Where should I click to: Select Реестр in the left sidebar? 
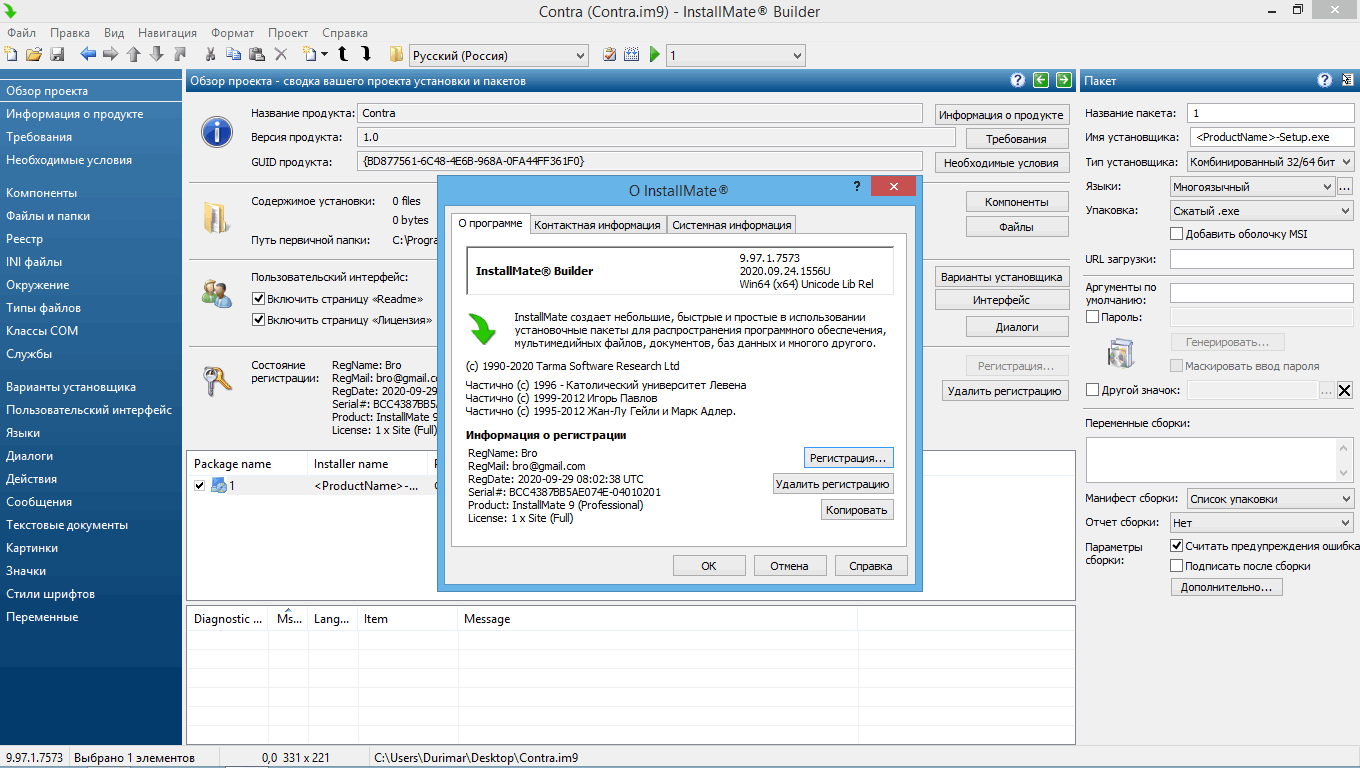pos(25,239)
